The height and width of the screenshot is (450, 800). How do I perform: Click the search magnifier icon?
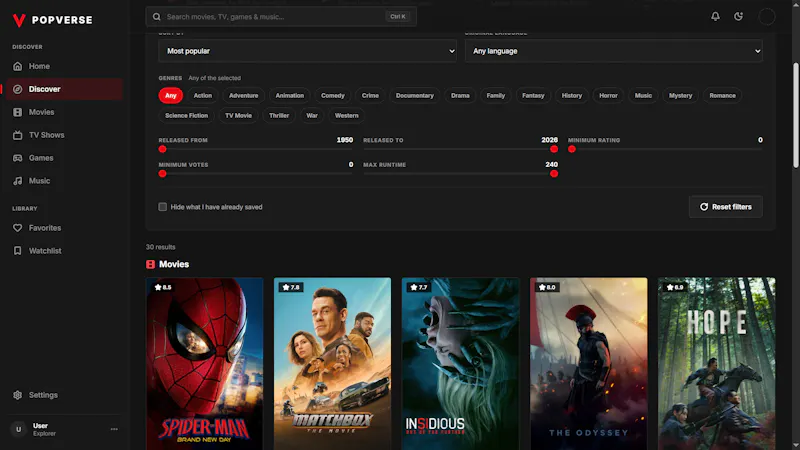(157, 17)
